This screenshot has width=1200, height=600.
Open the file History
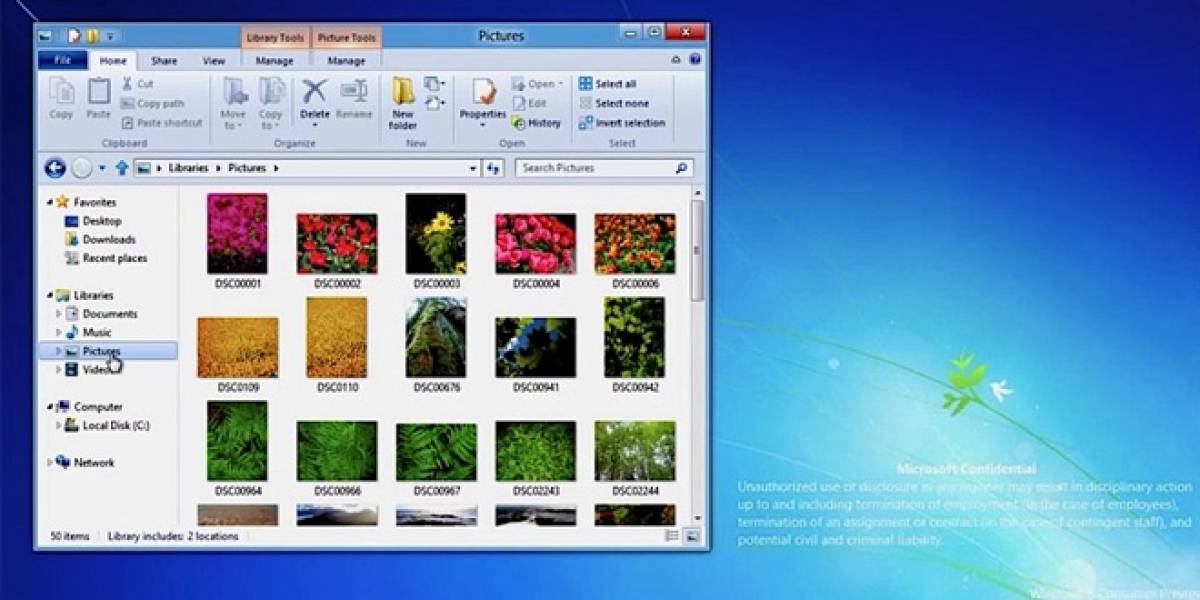click(x=536, y=123)
